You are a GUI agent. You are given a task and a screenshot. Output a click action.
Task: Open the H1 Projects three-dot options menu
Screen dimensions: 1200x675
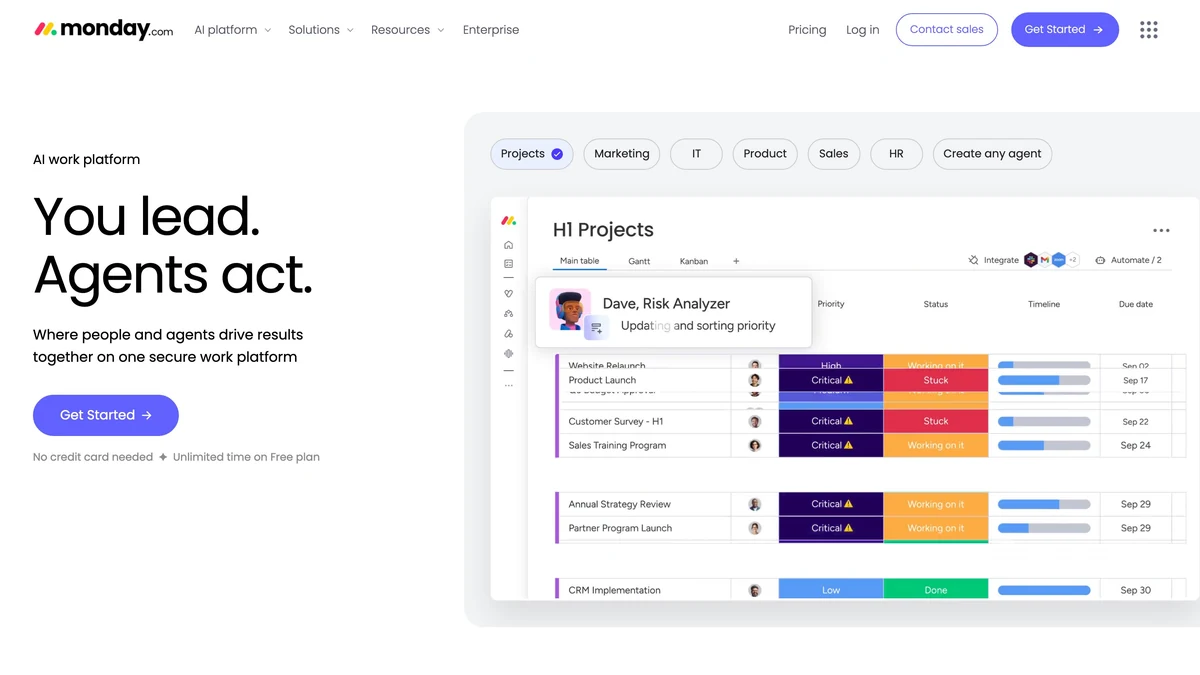[1161, 230]
